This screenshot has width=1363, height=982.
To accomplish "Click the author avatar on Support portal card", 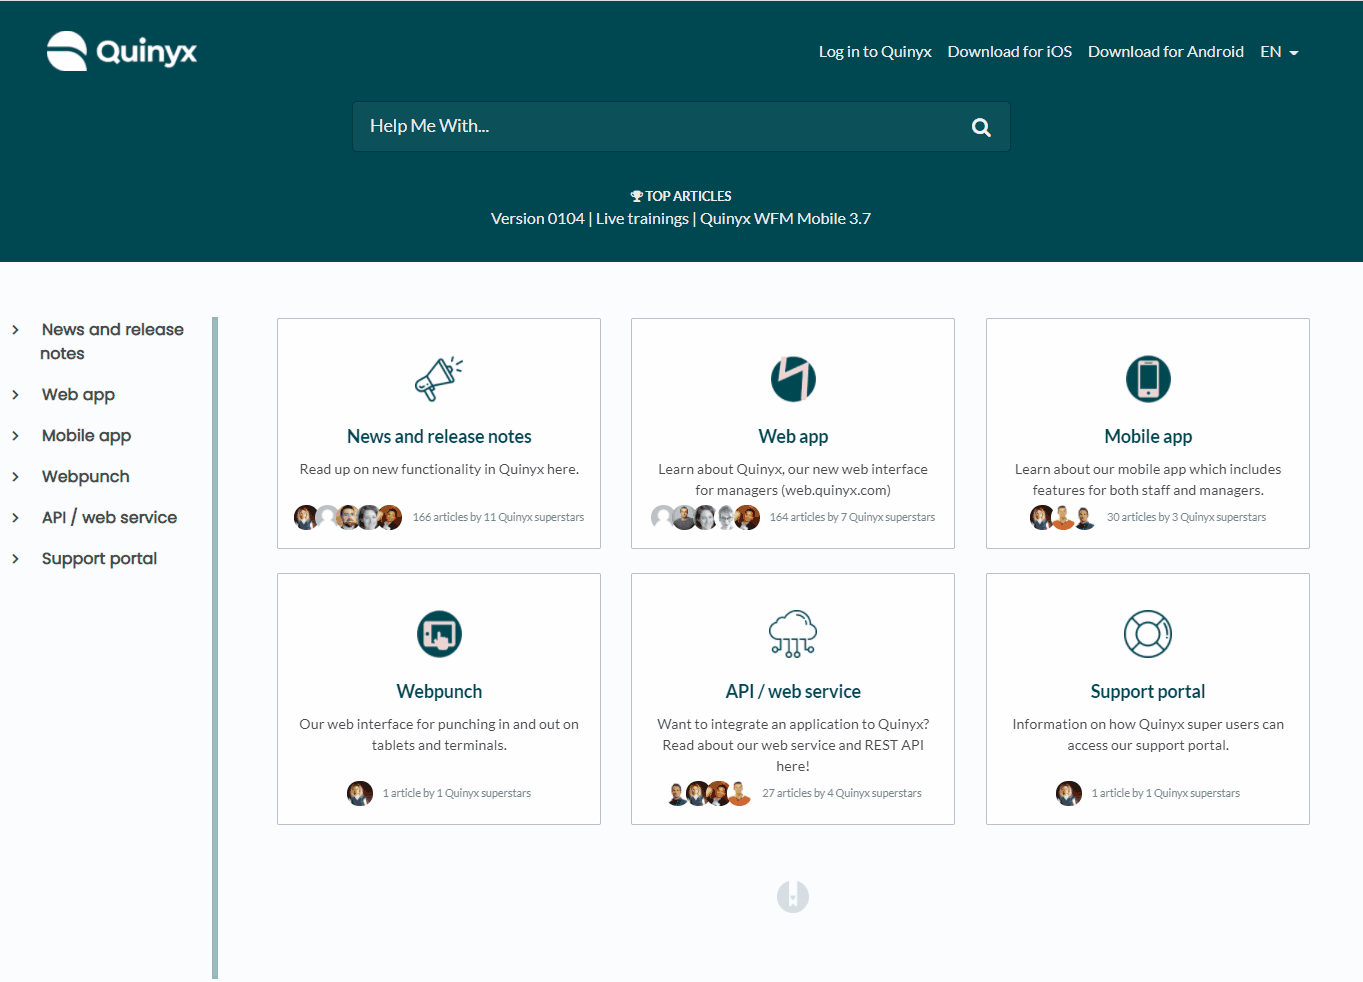I will tap(1069, 793).
